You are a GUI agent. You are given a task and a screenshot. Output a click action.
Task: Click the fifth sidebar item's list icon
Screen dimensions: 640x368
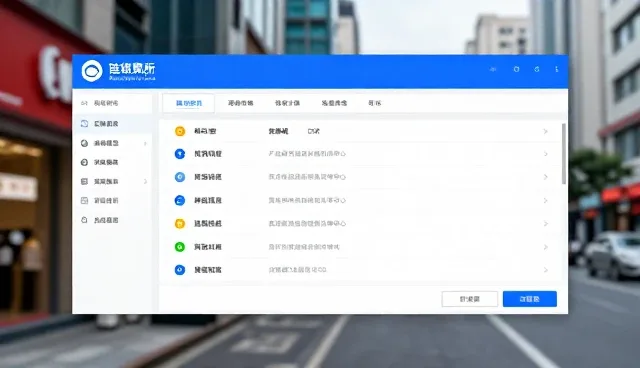(x=84, y=182)
